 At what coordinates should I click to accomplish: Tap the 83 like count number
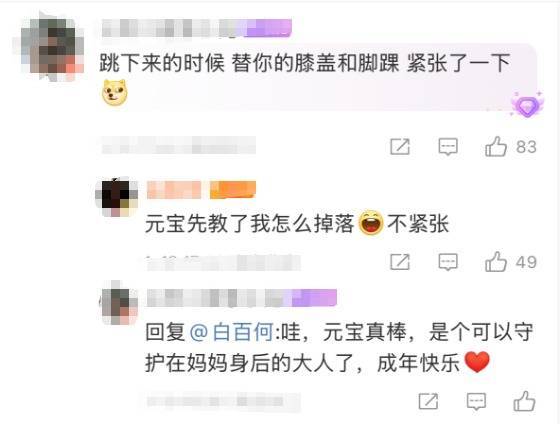pyautogui.click(x=526, y=147)
